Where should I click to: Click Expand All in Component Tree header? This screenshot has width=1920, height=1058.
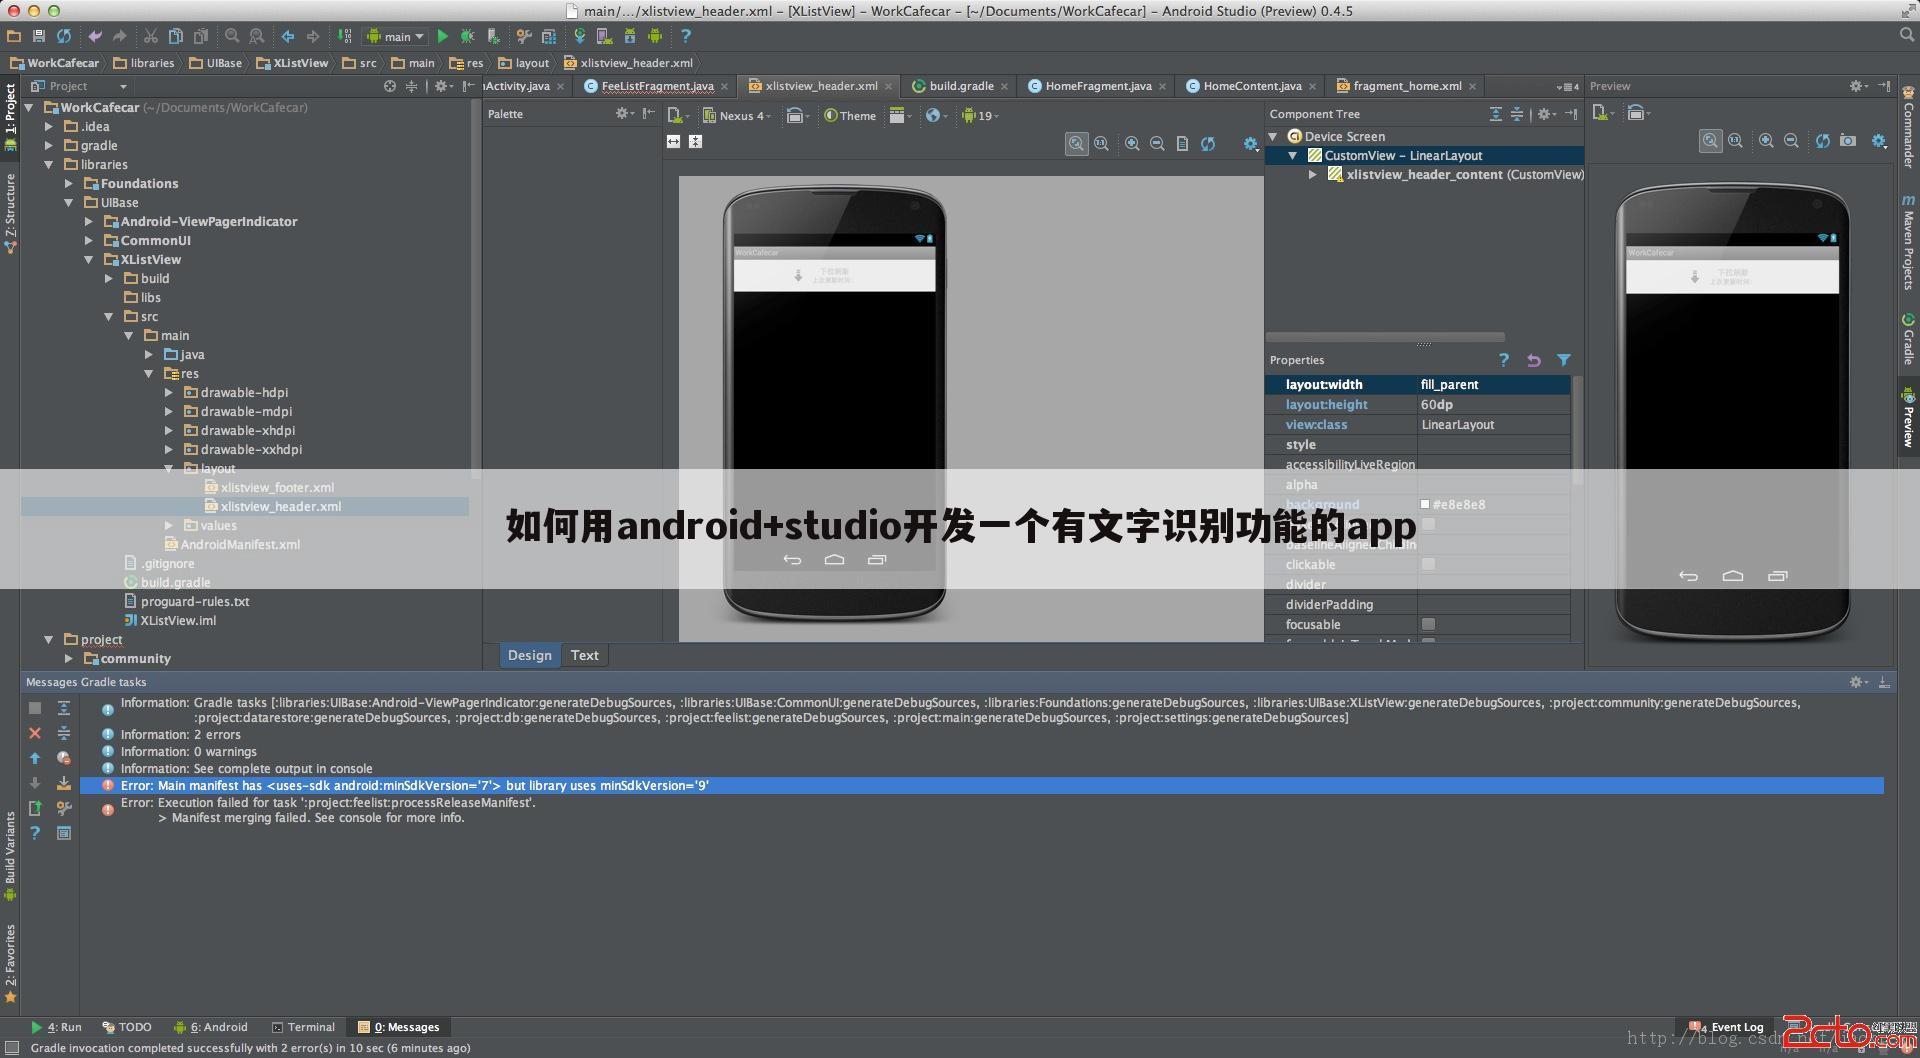(x=1496, y=114)
